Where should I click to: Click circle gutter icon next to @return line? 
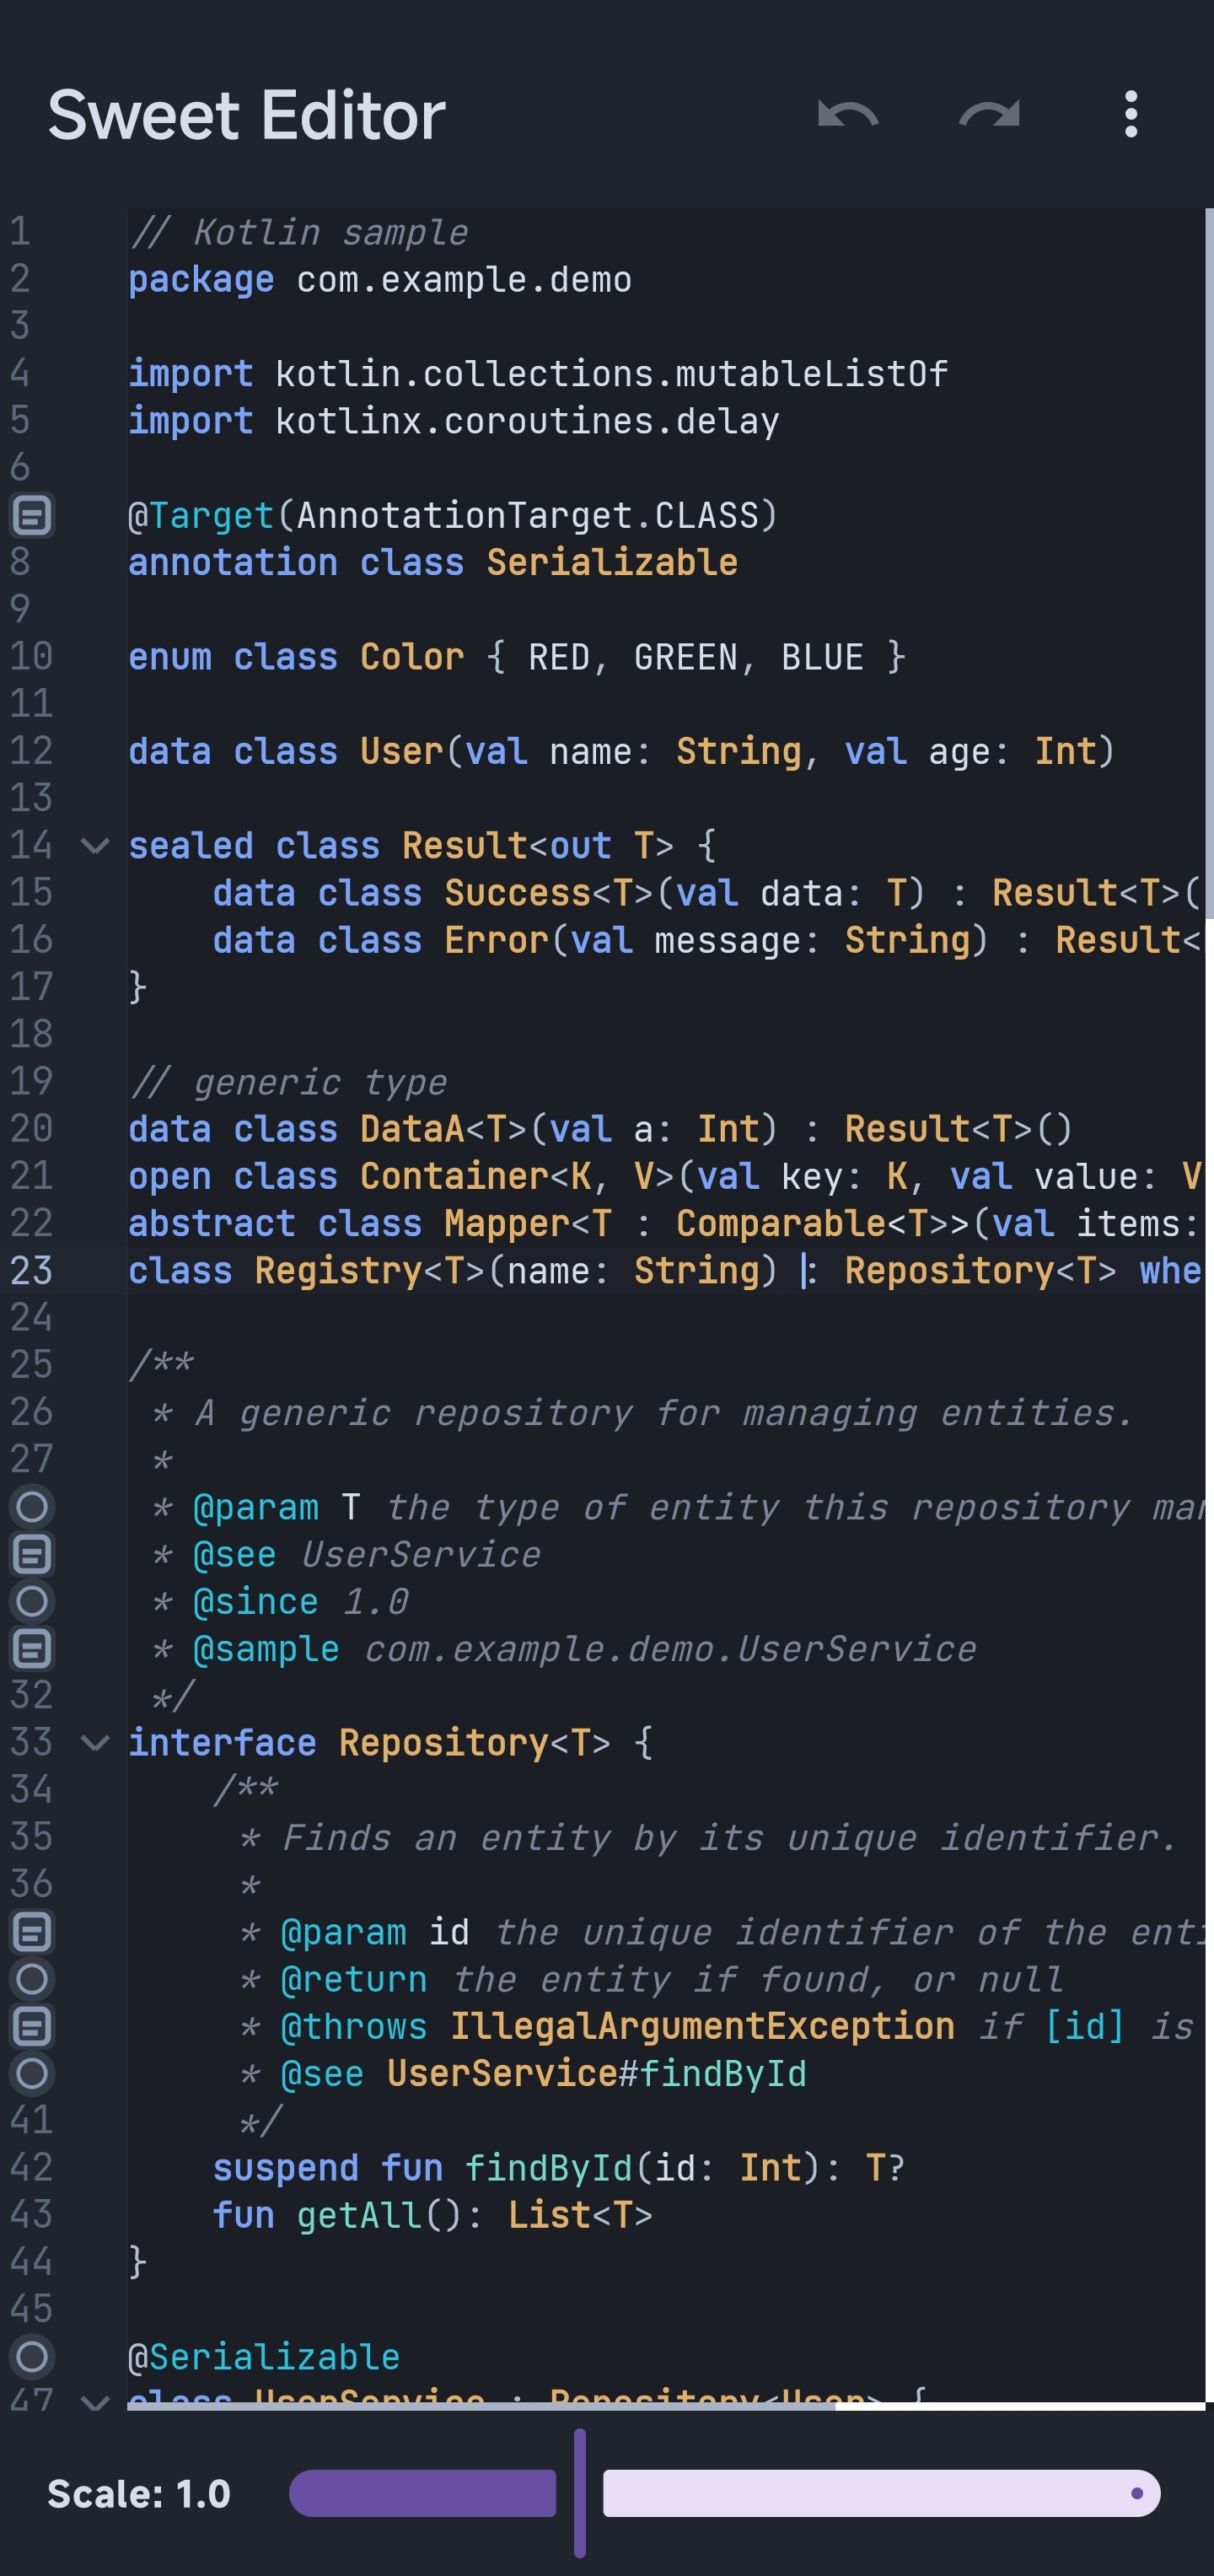(x=33, y=1978)
